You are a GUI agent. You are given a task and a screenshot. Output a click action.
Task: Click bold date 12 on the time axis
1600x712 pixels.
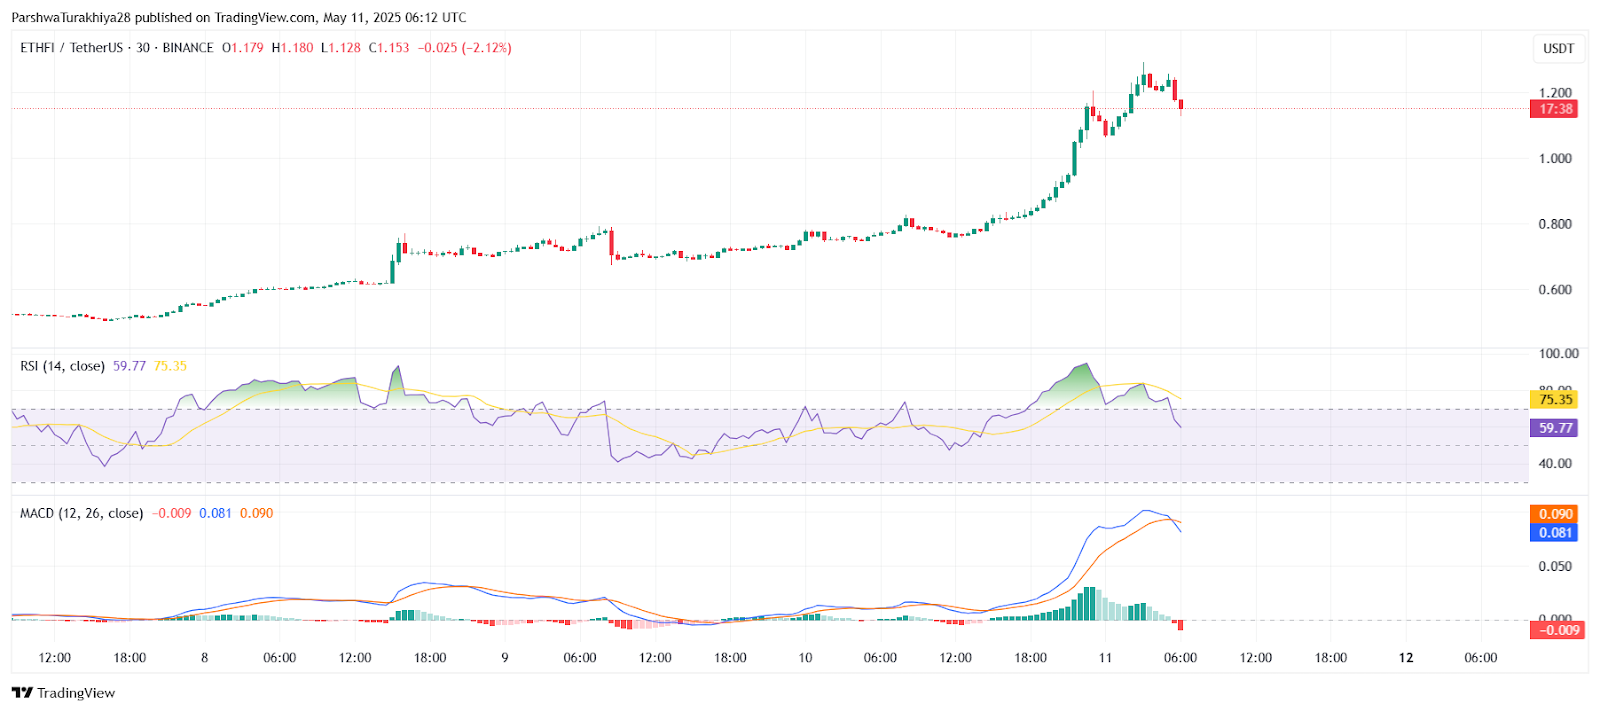click(1406, 658)
